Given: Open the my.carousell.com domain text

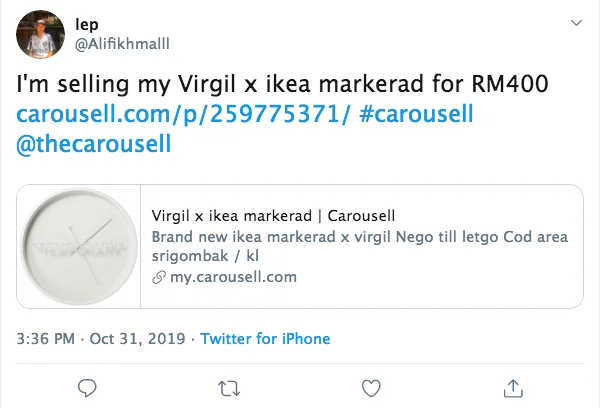Looking at the screenshot, I should (x=233, y=277).
